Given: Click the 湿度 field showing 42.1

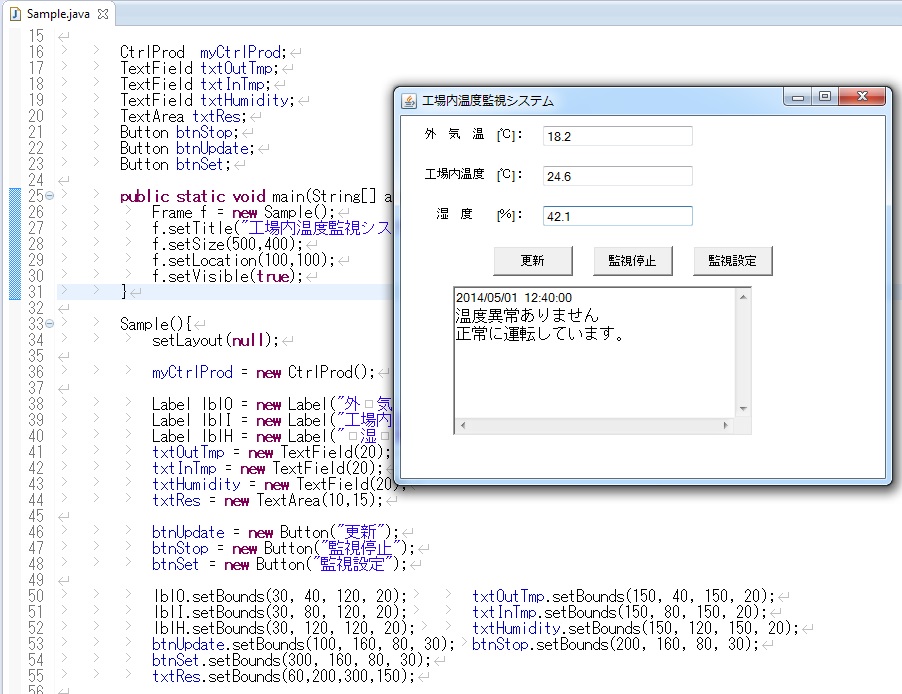Looking at the screenshot, I should tap(617, 216).
